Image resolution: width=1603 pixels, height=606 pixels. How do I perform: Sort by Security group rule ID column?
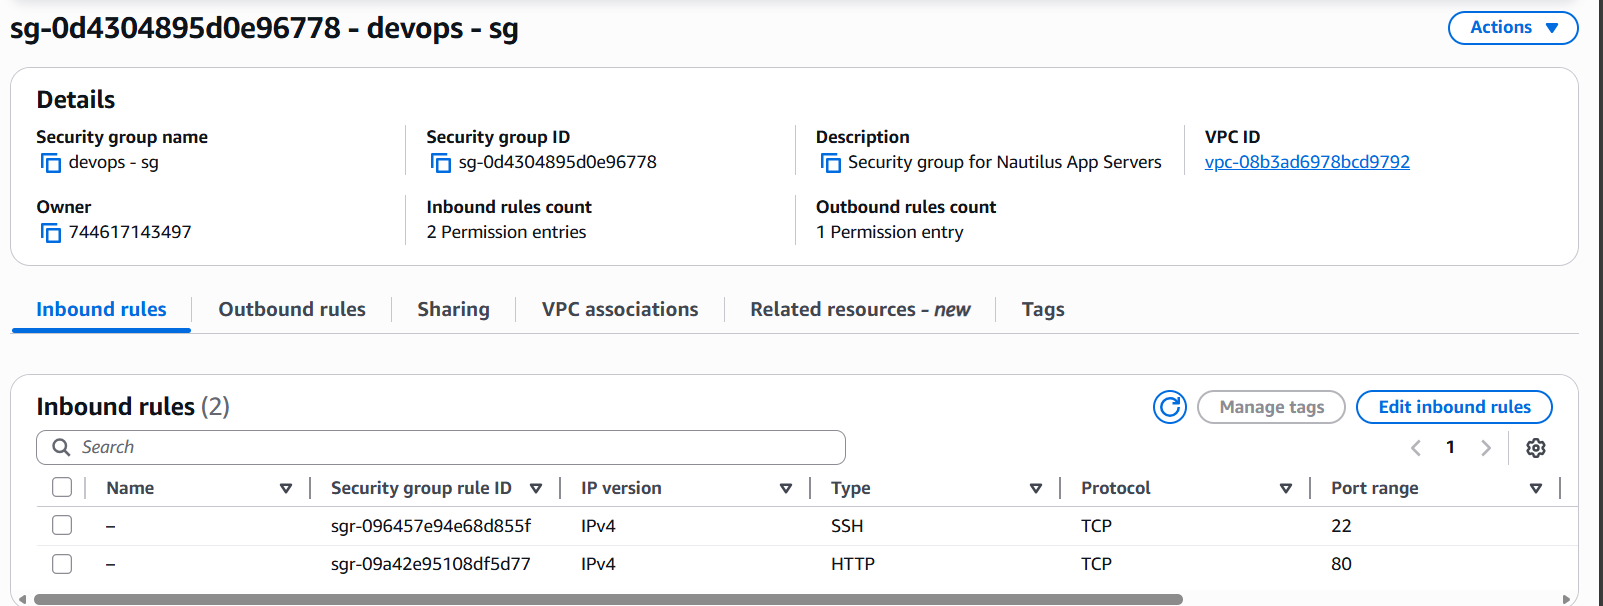pyautogui.click(x=536, y=488)
